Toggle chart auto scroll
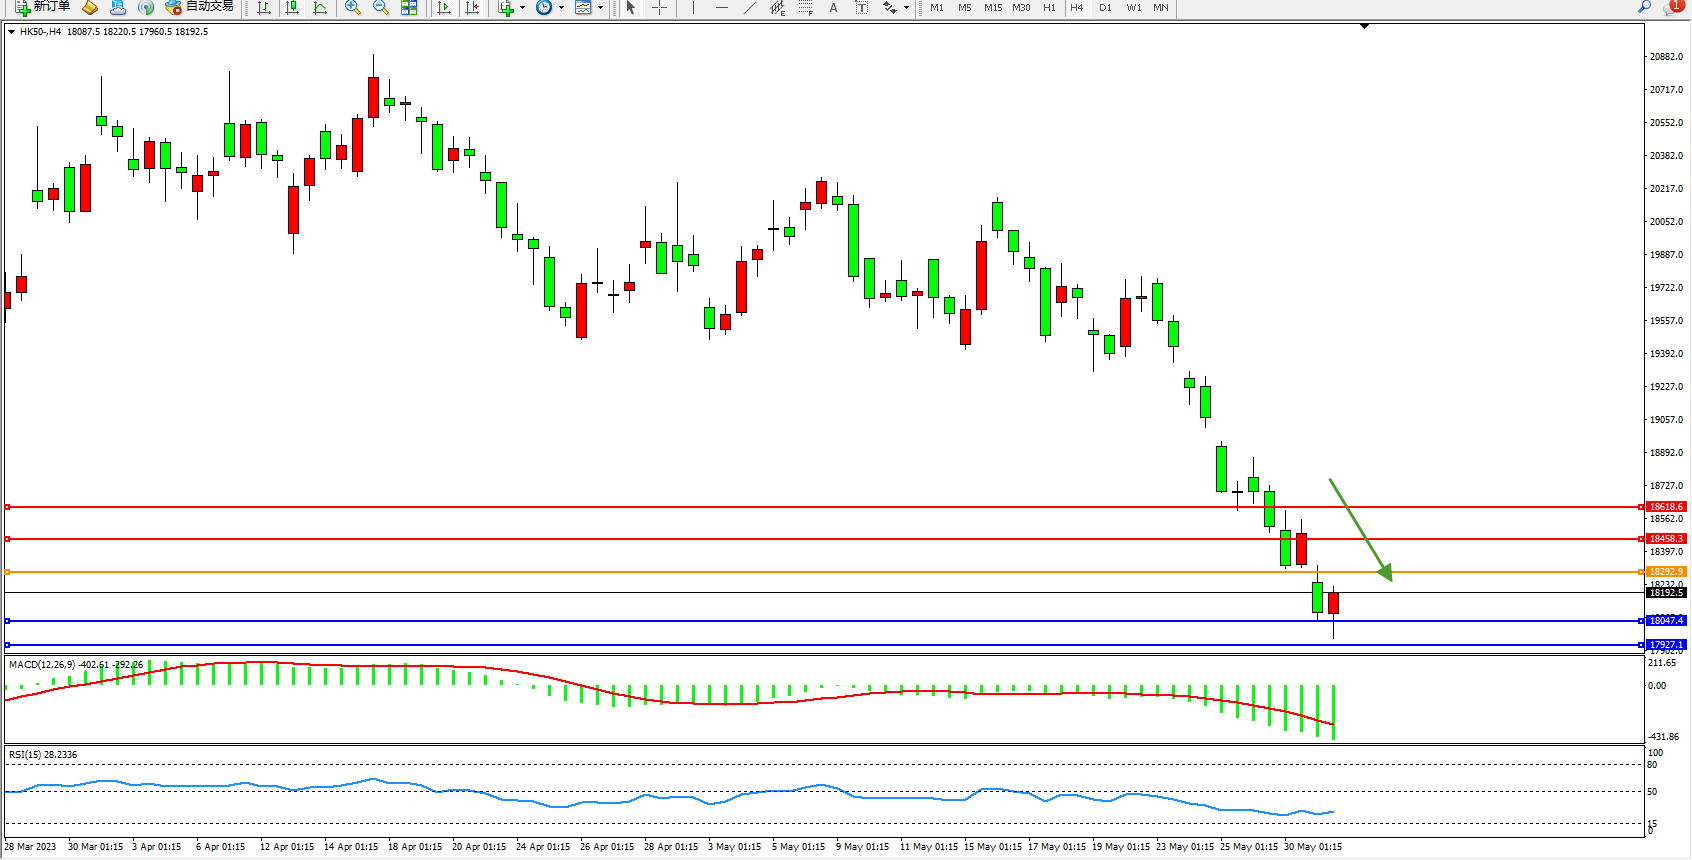This screenshot has width=1692, height=860. coord(445,8)
